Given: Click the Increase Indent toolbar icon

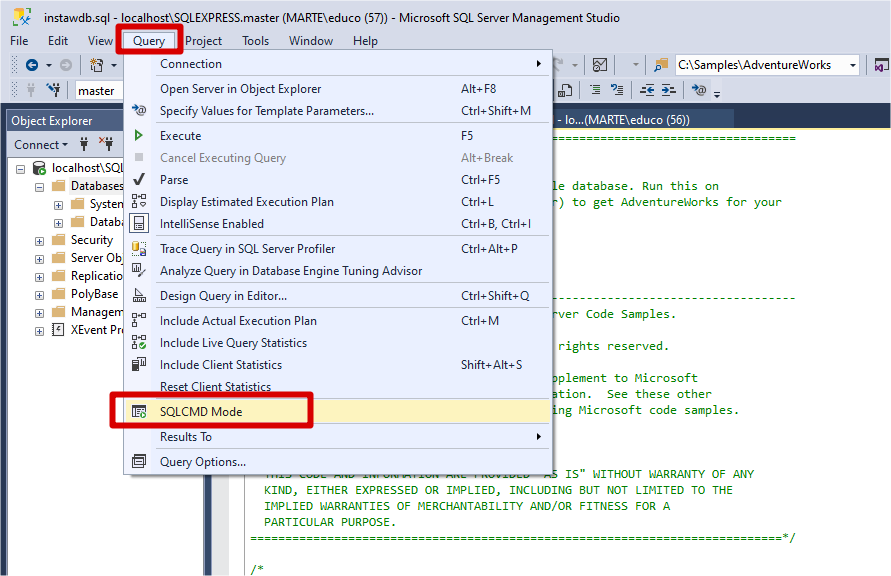Looking at the screenshot, I should coord(669,90).
